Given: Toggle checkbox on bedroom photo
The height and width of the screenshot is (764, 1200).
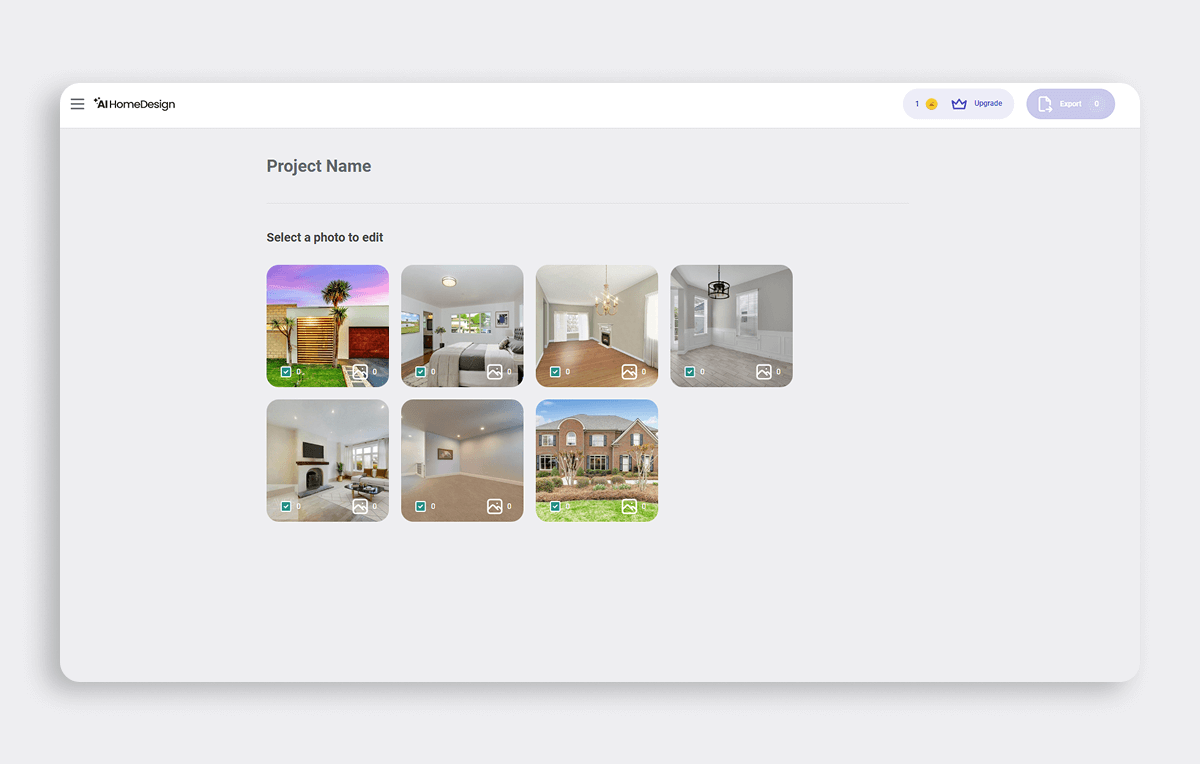Looking at the screenshot, I should point(420,371).
